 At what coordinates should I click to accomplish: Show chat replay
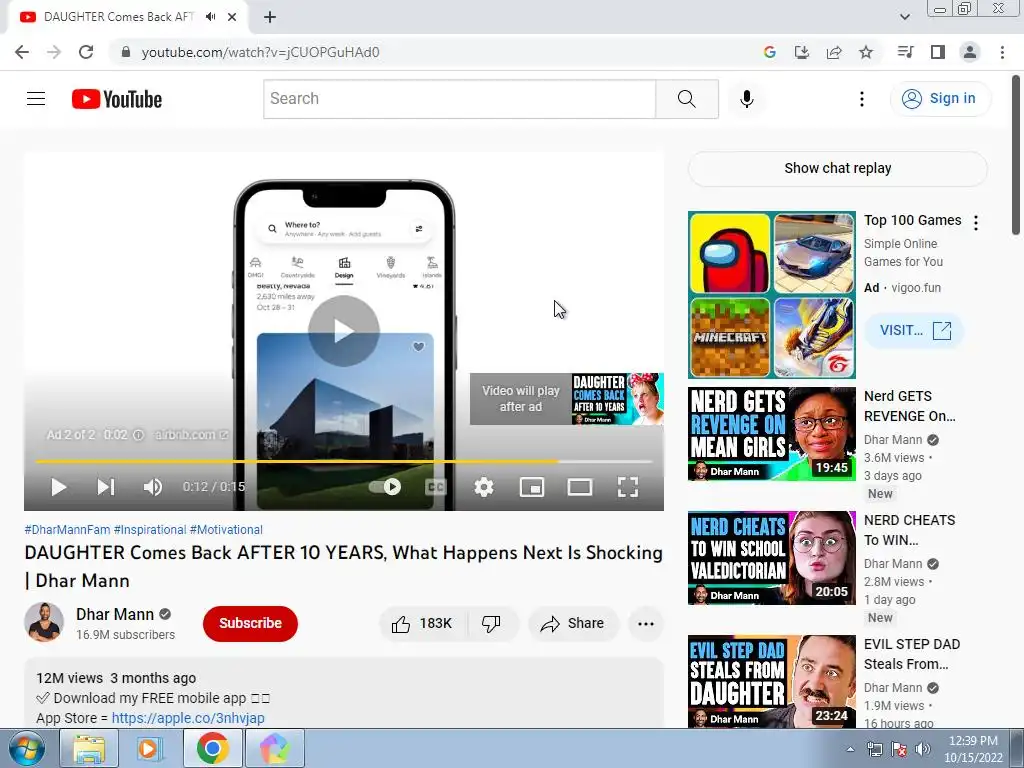[837, 168]
